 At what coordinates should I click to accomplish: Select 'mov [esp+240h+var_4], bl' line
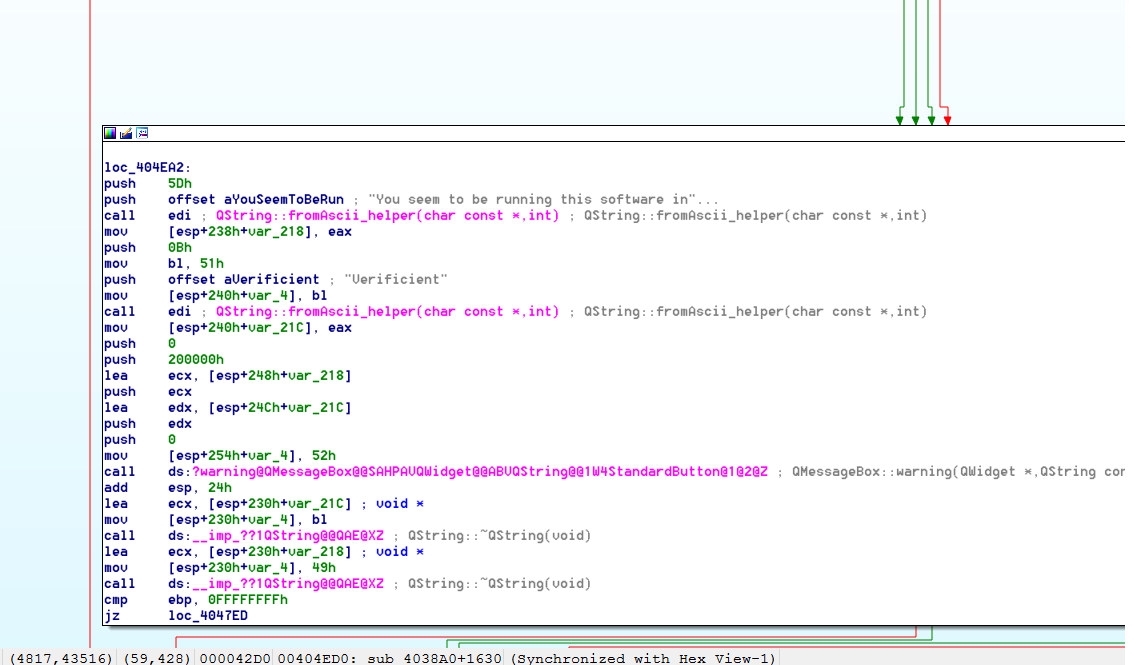pyautogui.click(x=215, y=296)
